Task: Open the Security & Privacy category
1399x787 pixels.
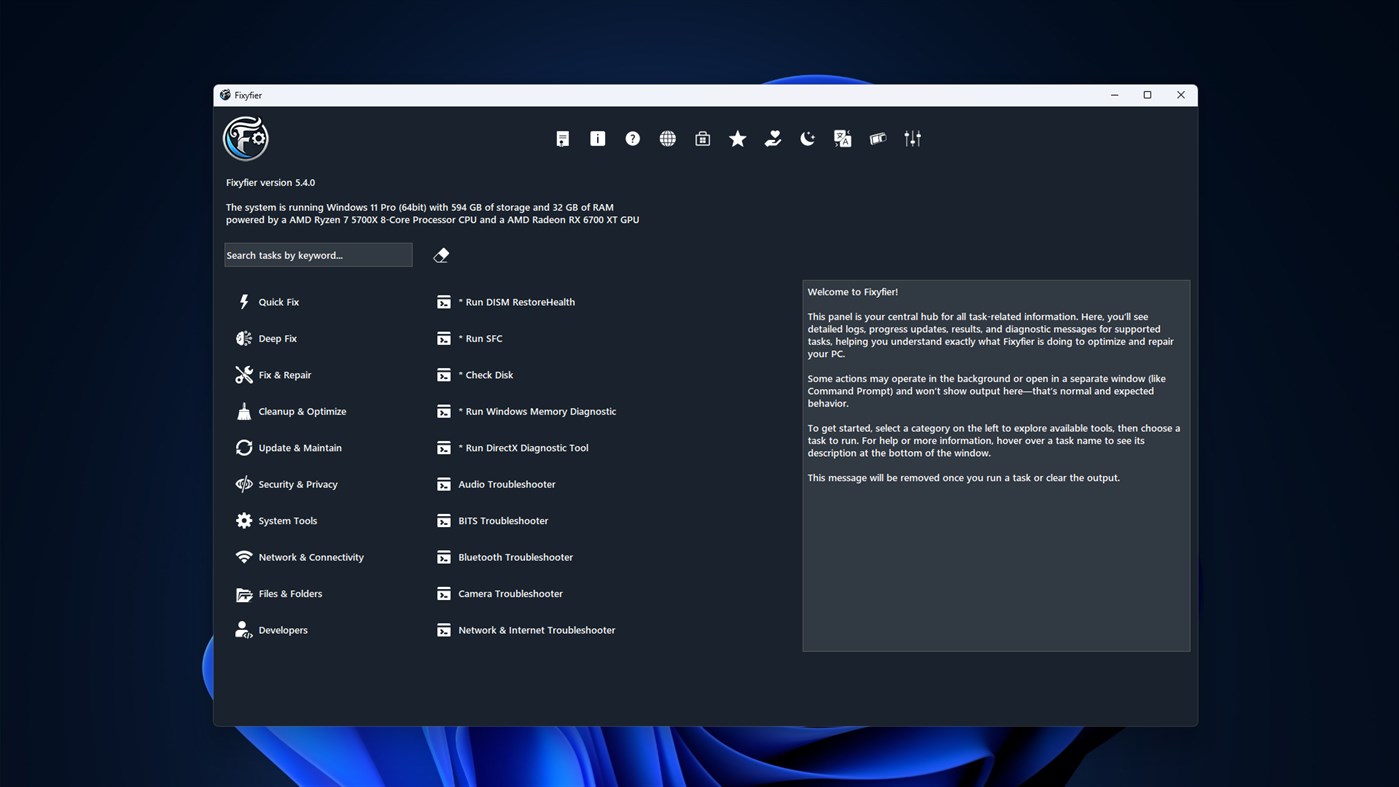Action: click(286, 485)
